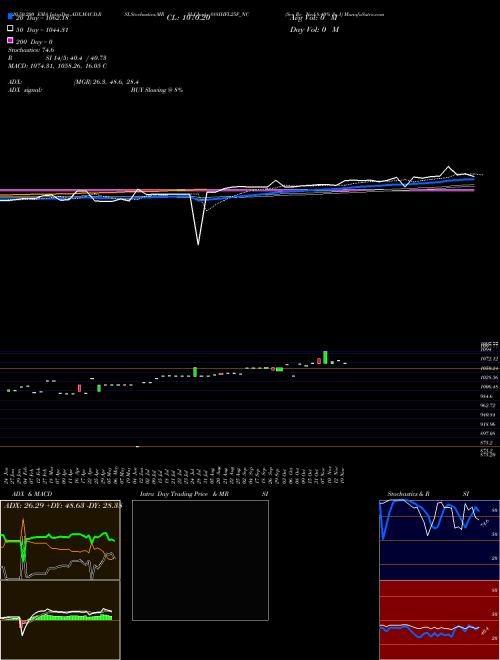Click the 'CL: 1070.20' closing price label

coord(188,18)
